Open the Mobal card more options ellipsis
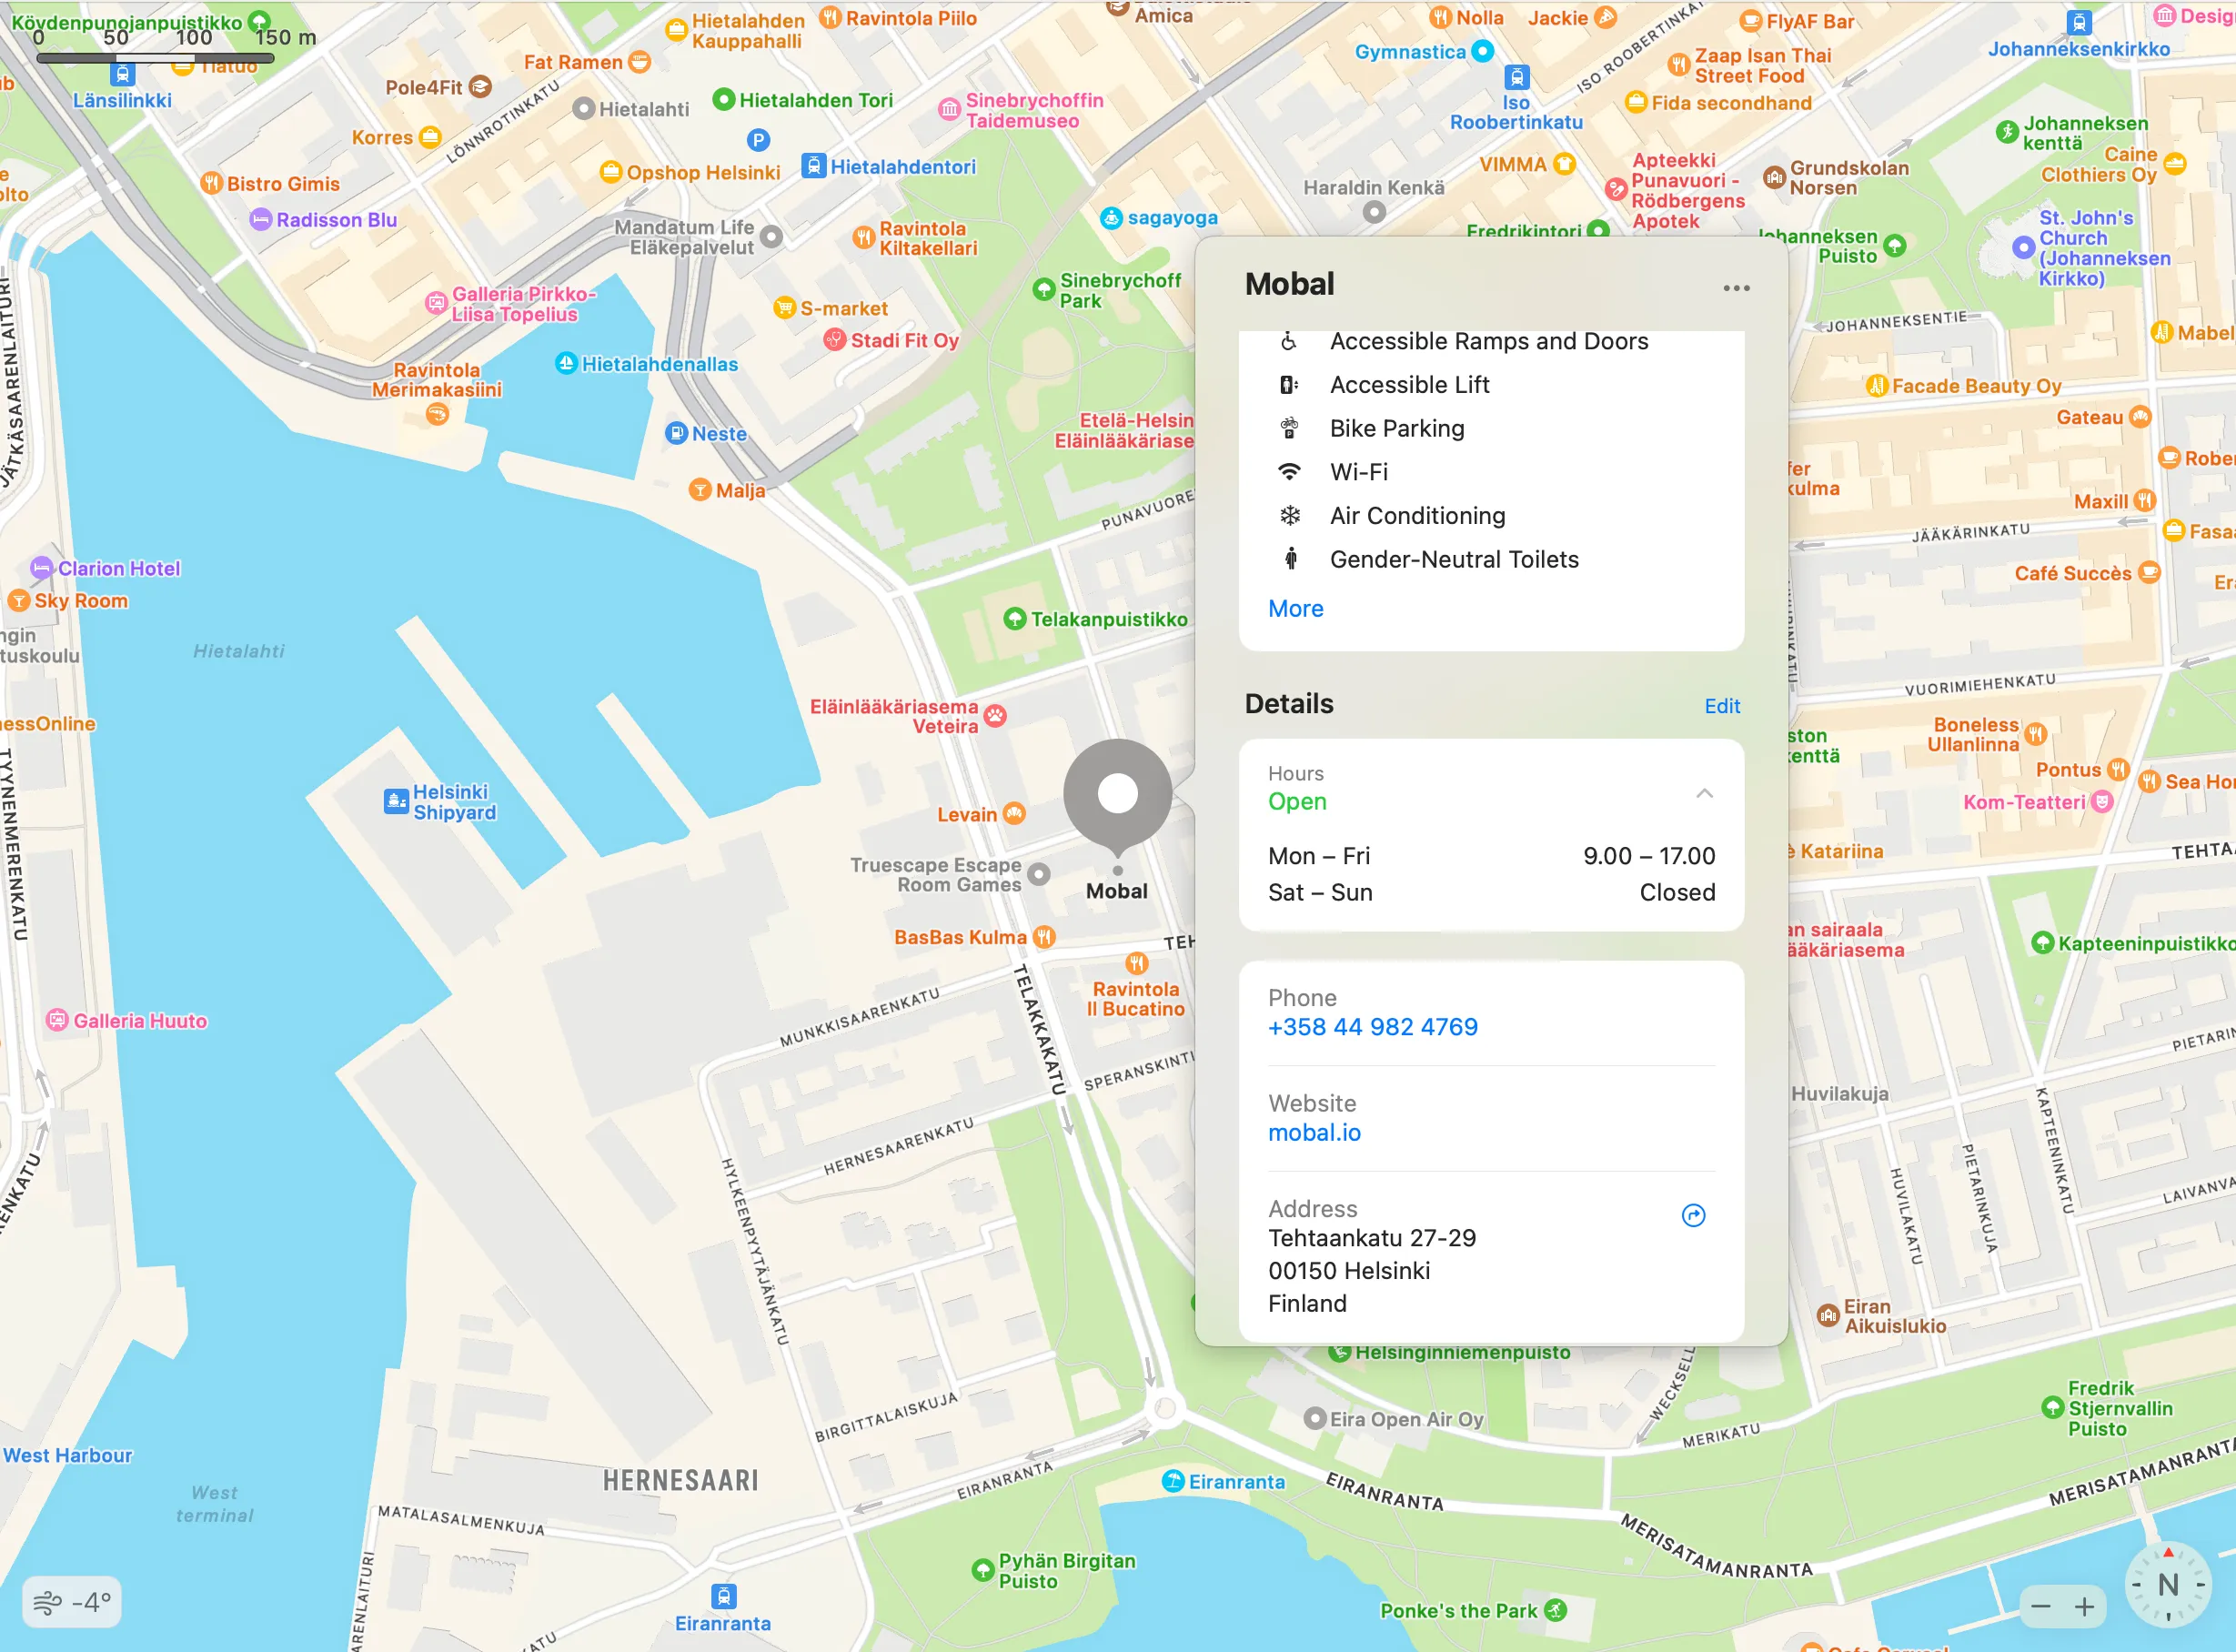 (x=1736, y=288)
